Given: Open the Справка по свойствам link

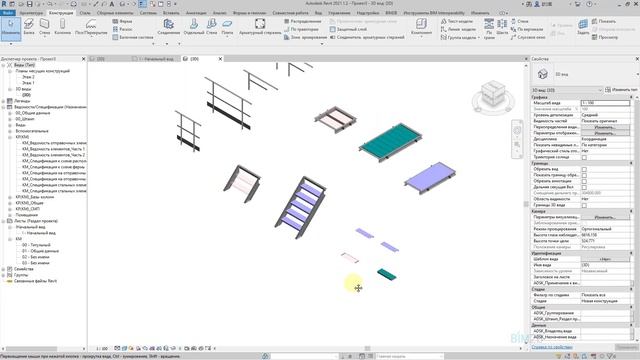Looking at the screenshot, I should 552,347.
